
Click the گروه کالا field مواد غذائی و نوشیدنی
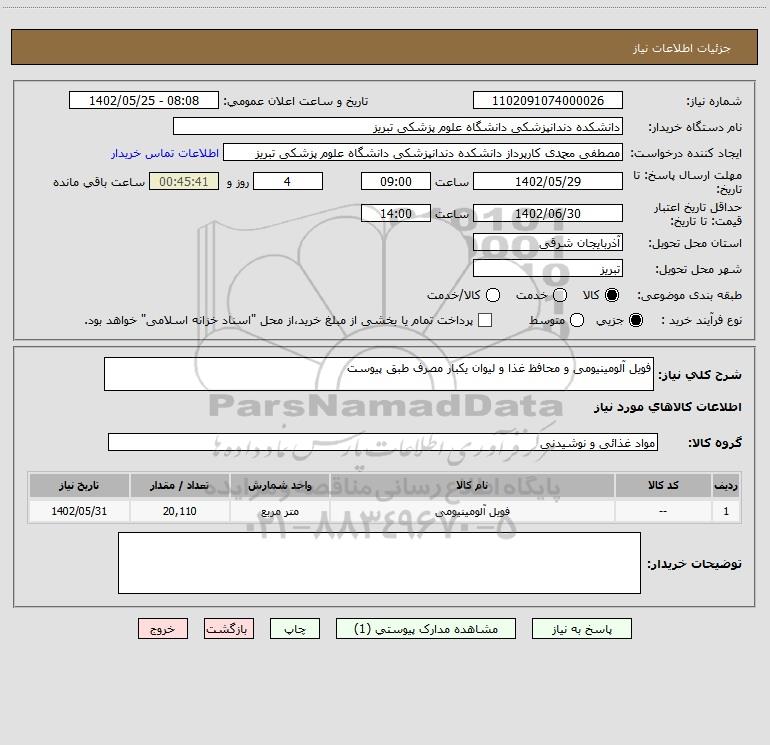383,442
